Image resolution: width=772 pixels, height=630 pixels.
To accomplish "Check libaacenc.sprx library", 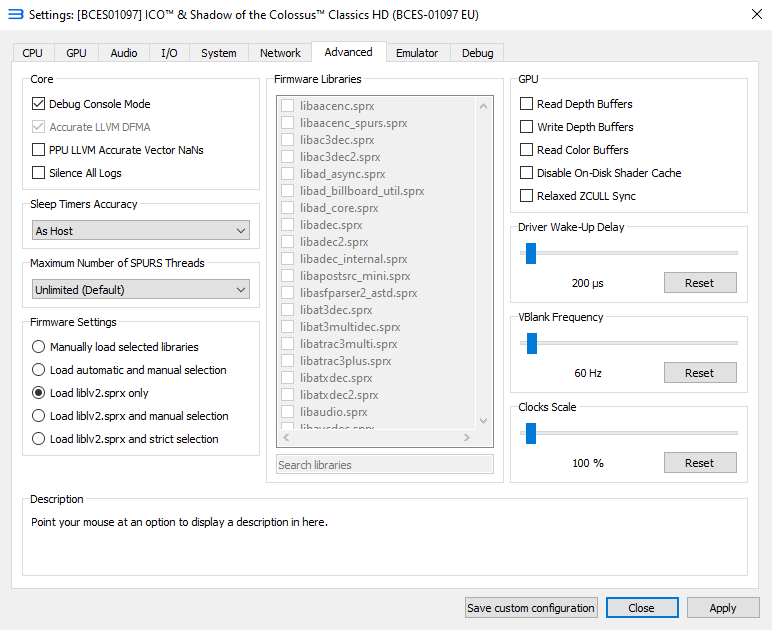I will [x=288, y=106].
